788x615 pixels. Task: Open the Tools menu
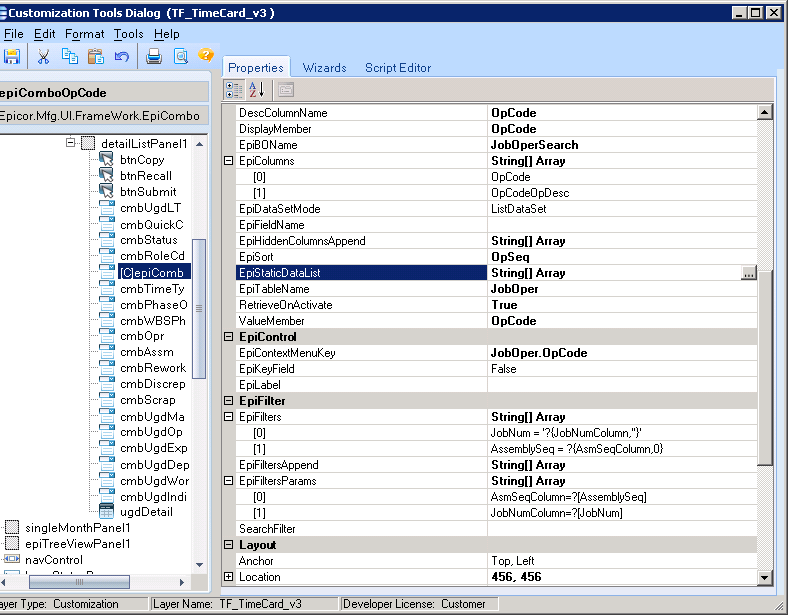[x=128, y=34]
